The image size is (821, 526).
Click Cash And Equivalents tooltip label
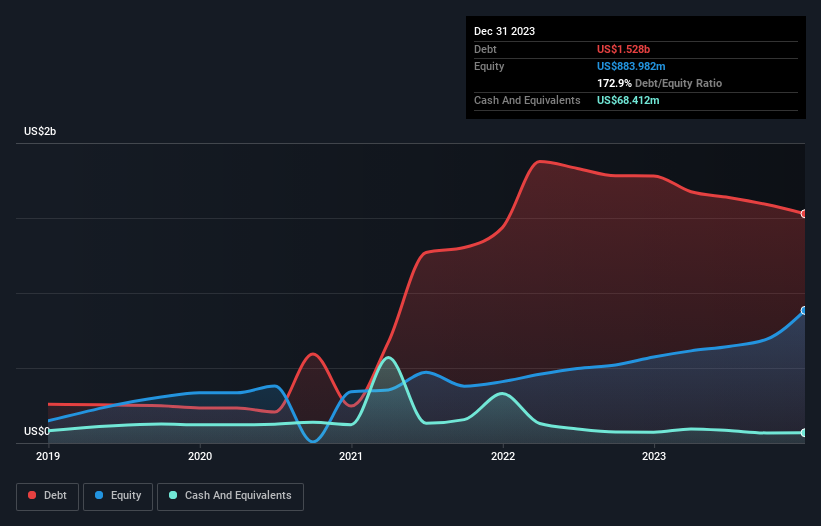(x=527, y=100)
